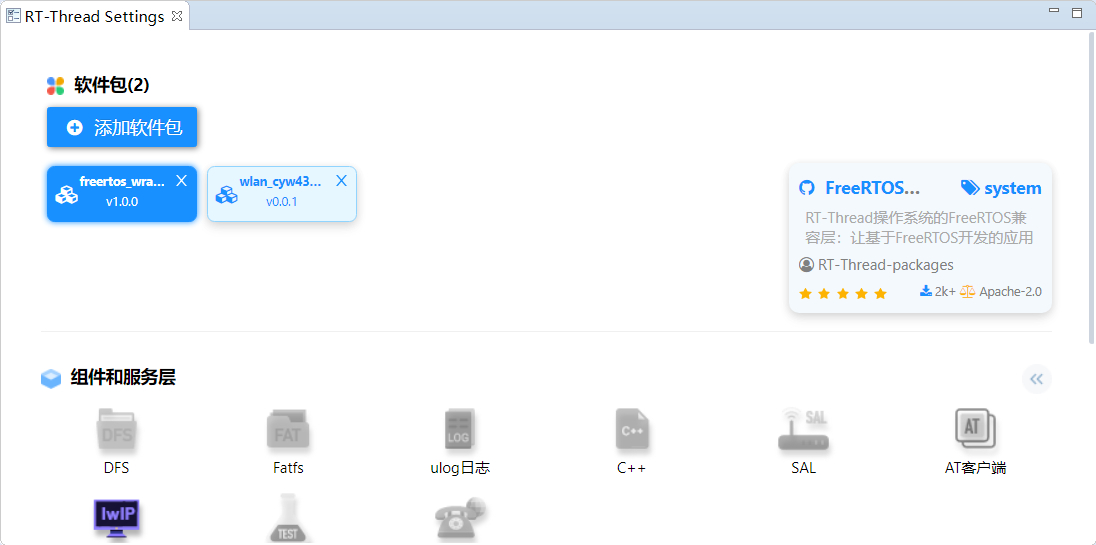Image resolution: width=1096 pixels, height=545 pixels.
Task: Minimize the editor view
Action: pyautogui.click(x=1054, y=10)
